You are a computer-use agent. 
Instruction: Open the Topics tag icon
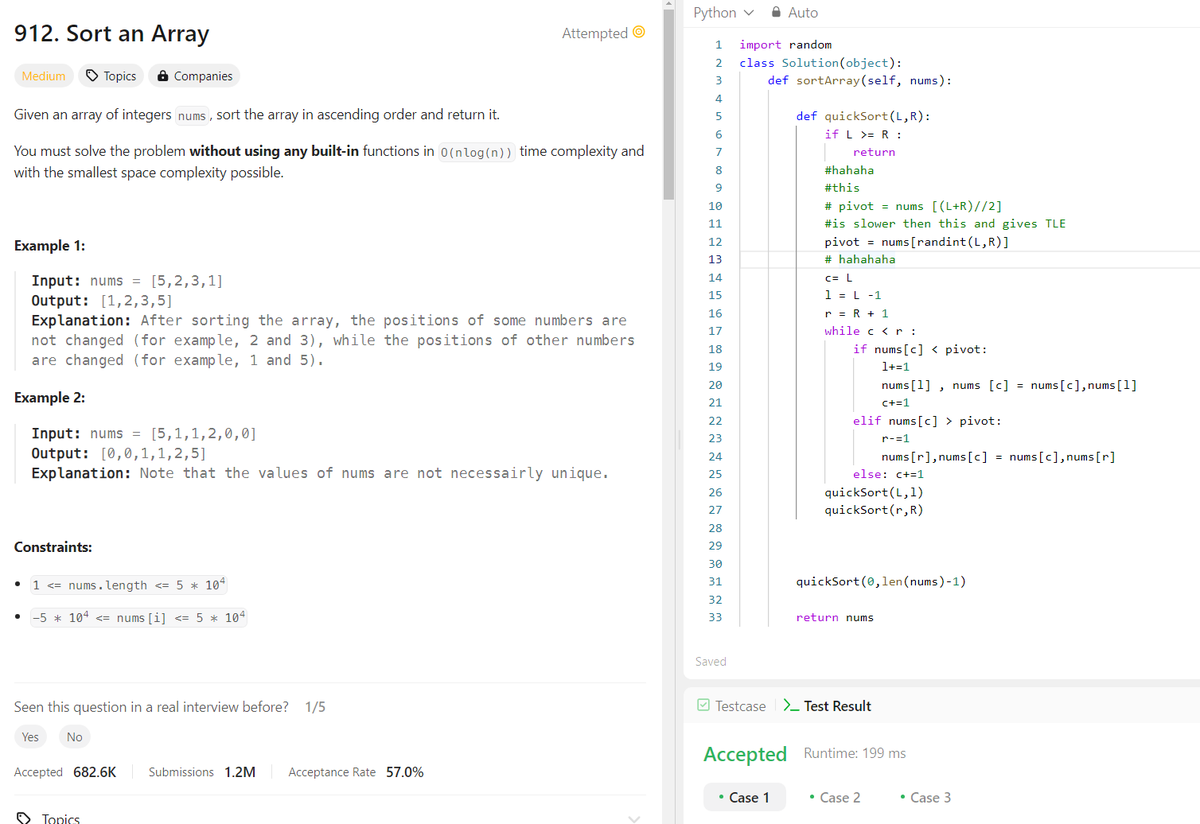point(92,76)
